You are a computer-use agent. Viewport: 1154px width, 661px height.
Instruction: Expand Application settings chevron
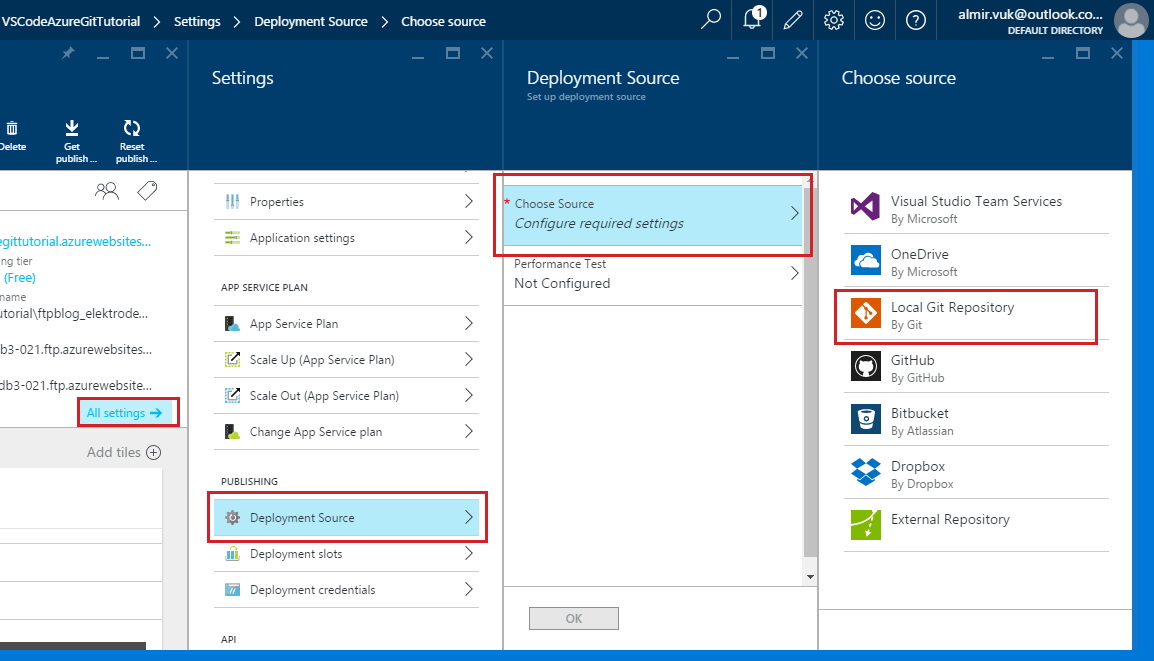(469, 237)
